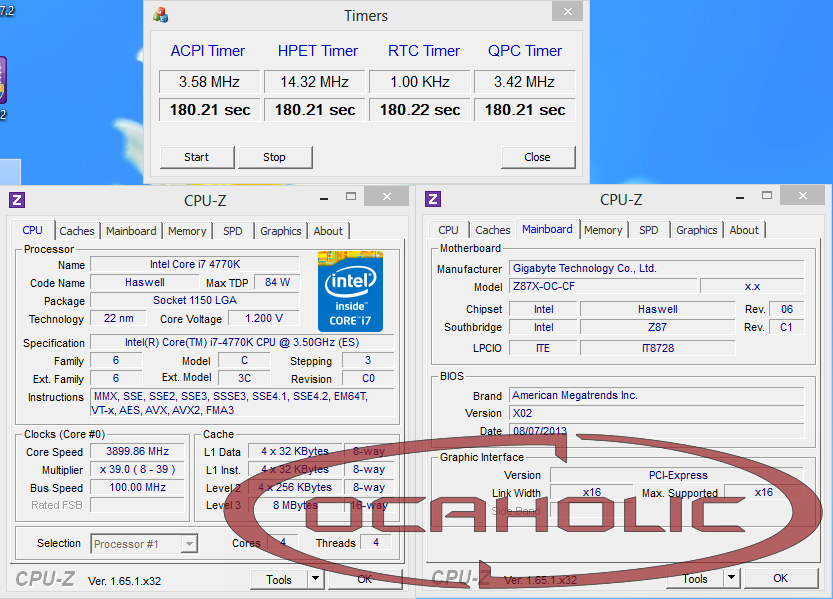The height and width of the screenshot is (599, 833).
Task: Open Tools in the right CPU-Z window
Action: [695, 578]
